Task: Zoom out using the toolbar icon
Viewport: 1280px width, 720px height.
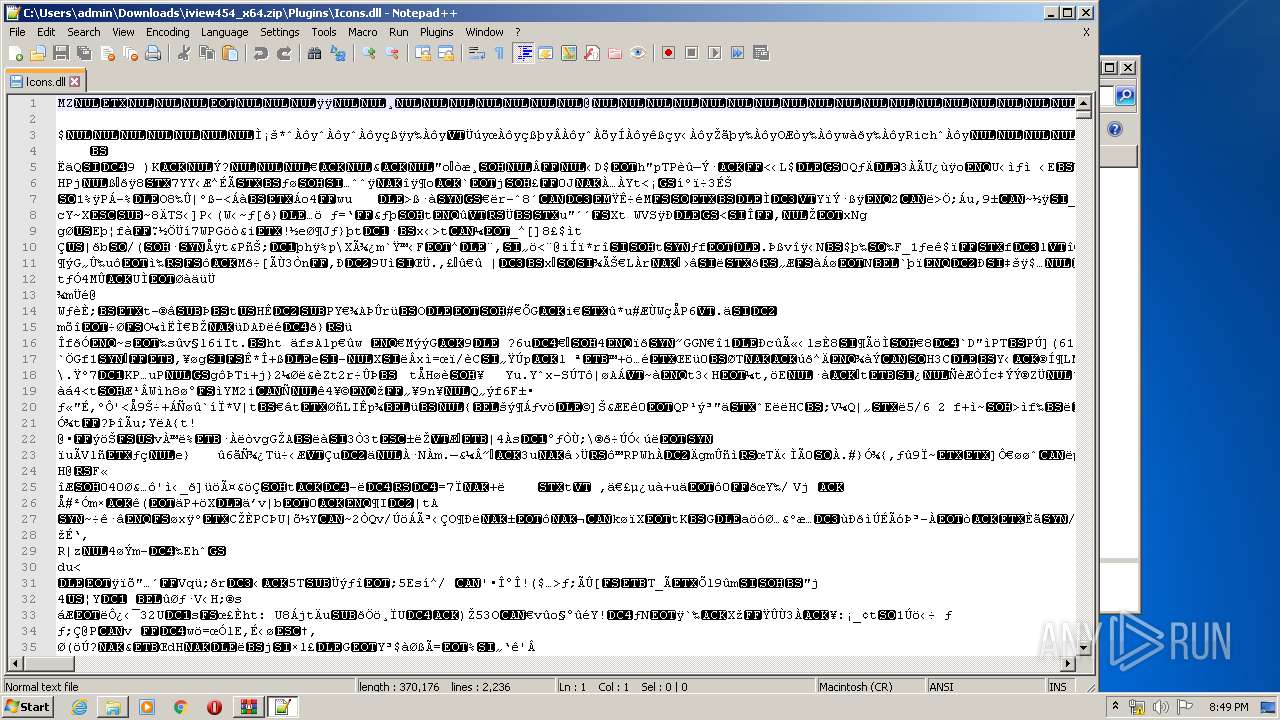Action: (392, 53)
